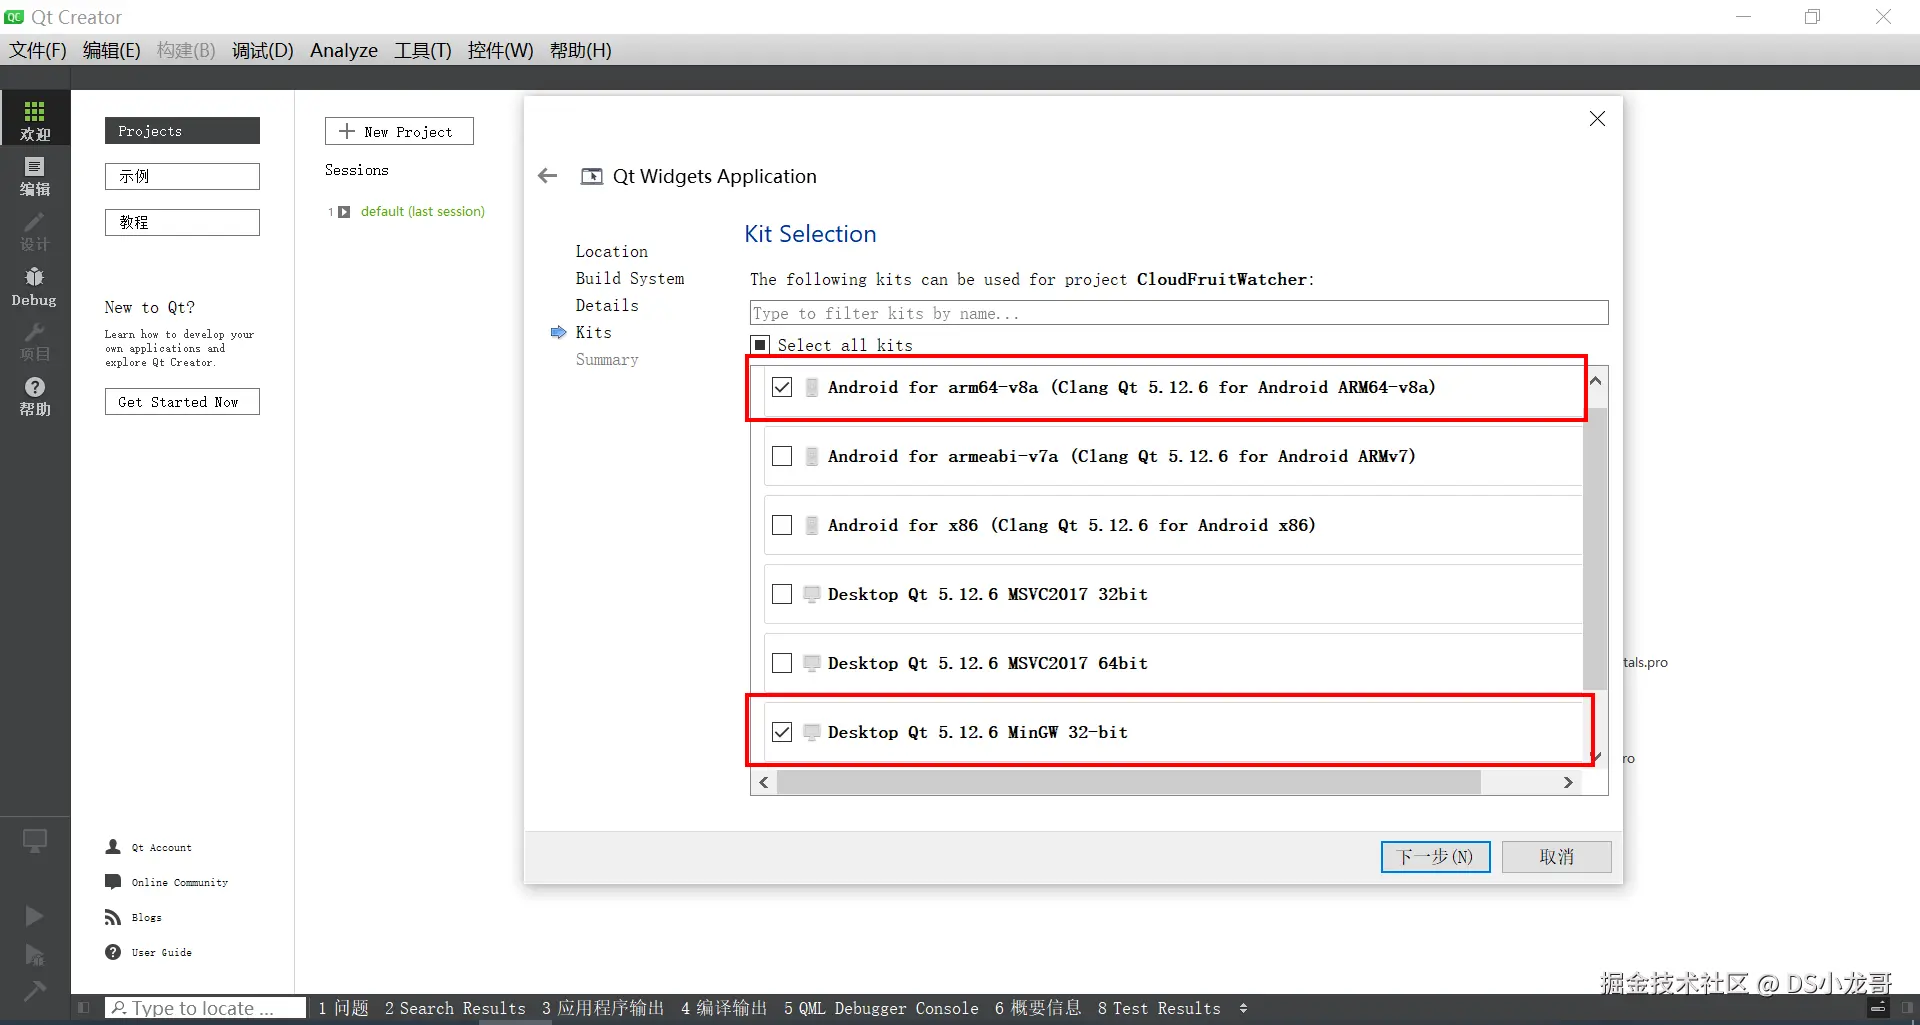
Task: Uncheck Android for arm64-v8a kit
Action: point(782,387)
